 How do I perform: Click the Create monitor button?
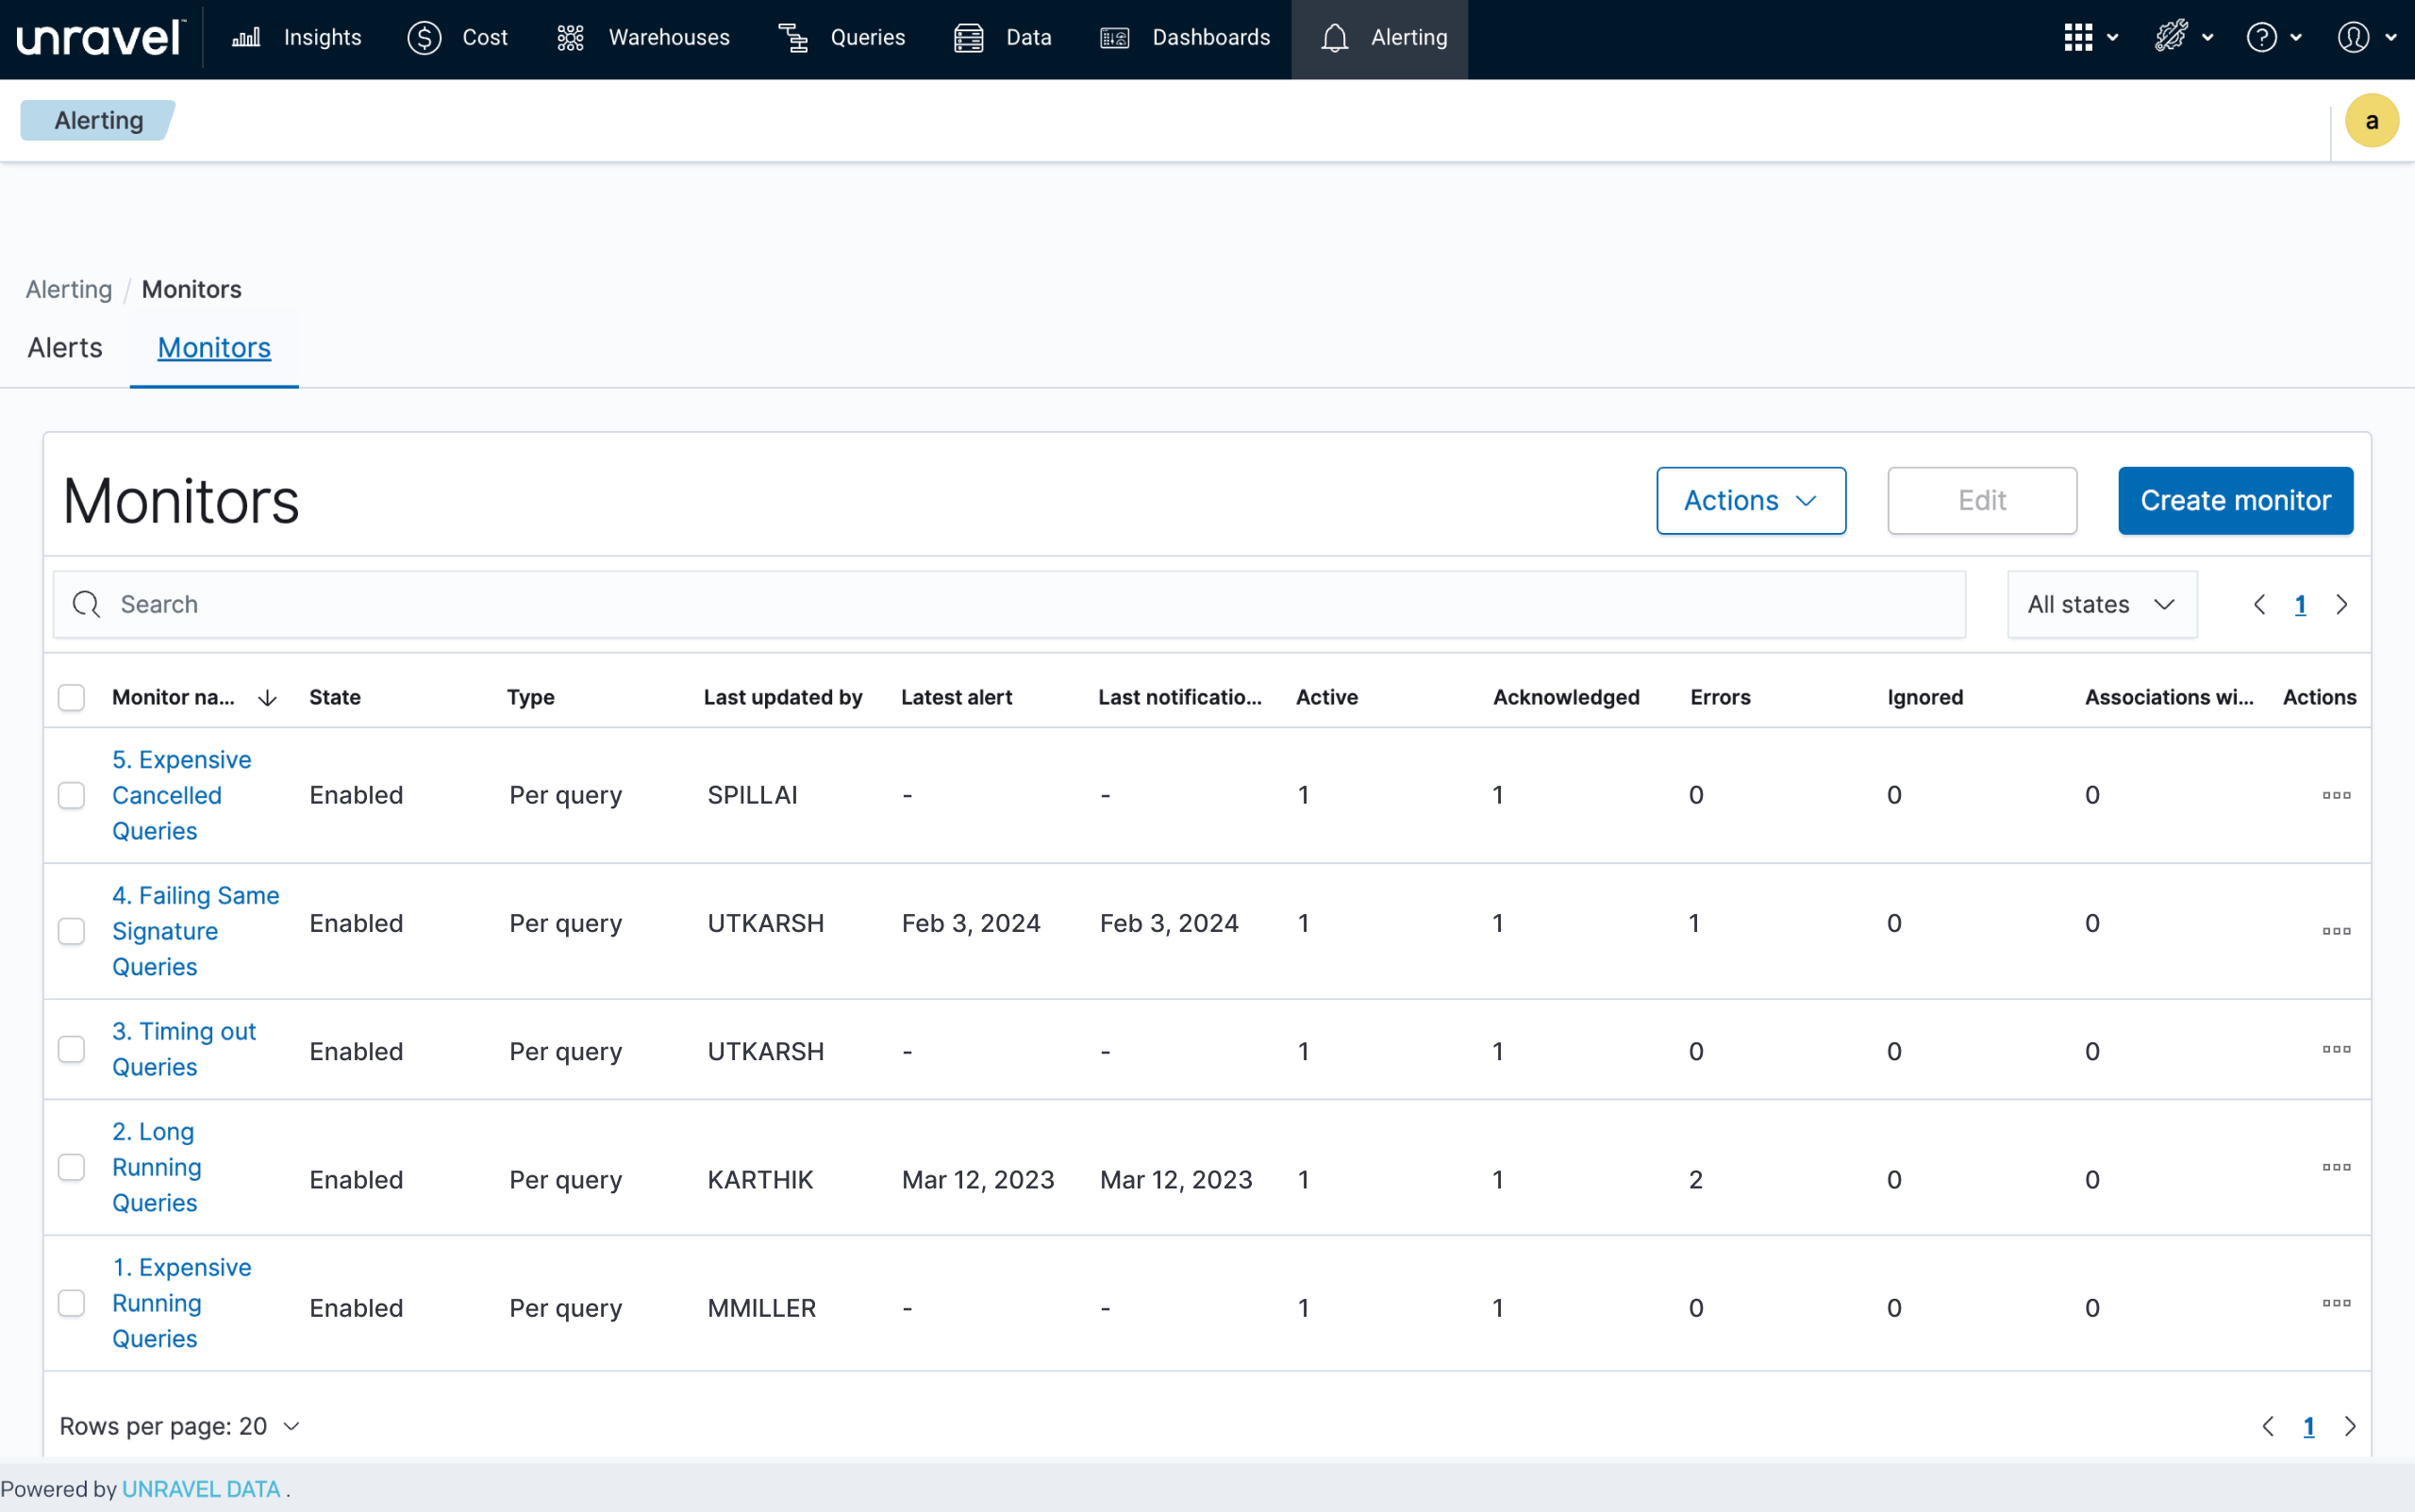click(2234, 500)
